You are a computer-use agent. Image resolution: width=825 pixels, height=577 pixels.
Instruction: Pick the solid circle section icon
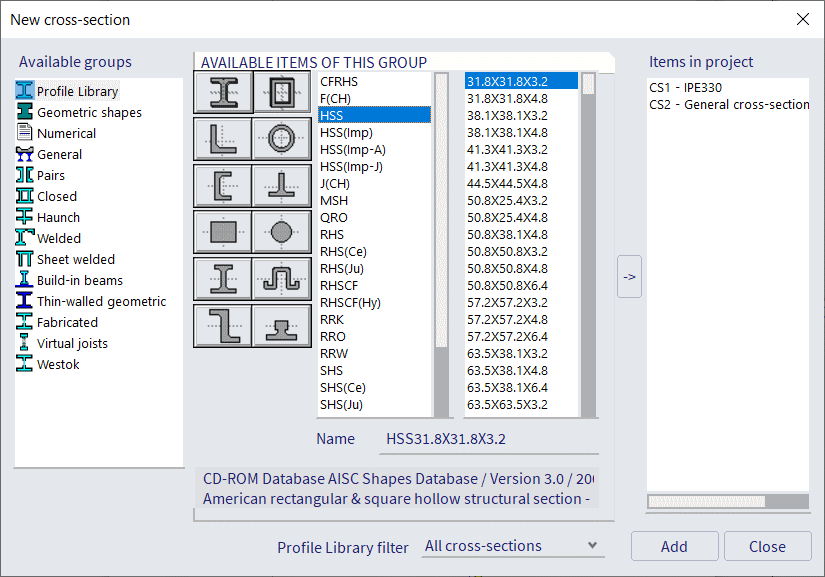tap(281, 232)
